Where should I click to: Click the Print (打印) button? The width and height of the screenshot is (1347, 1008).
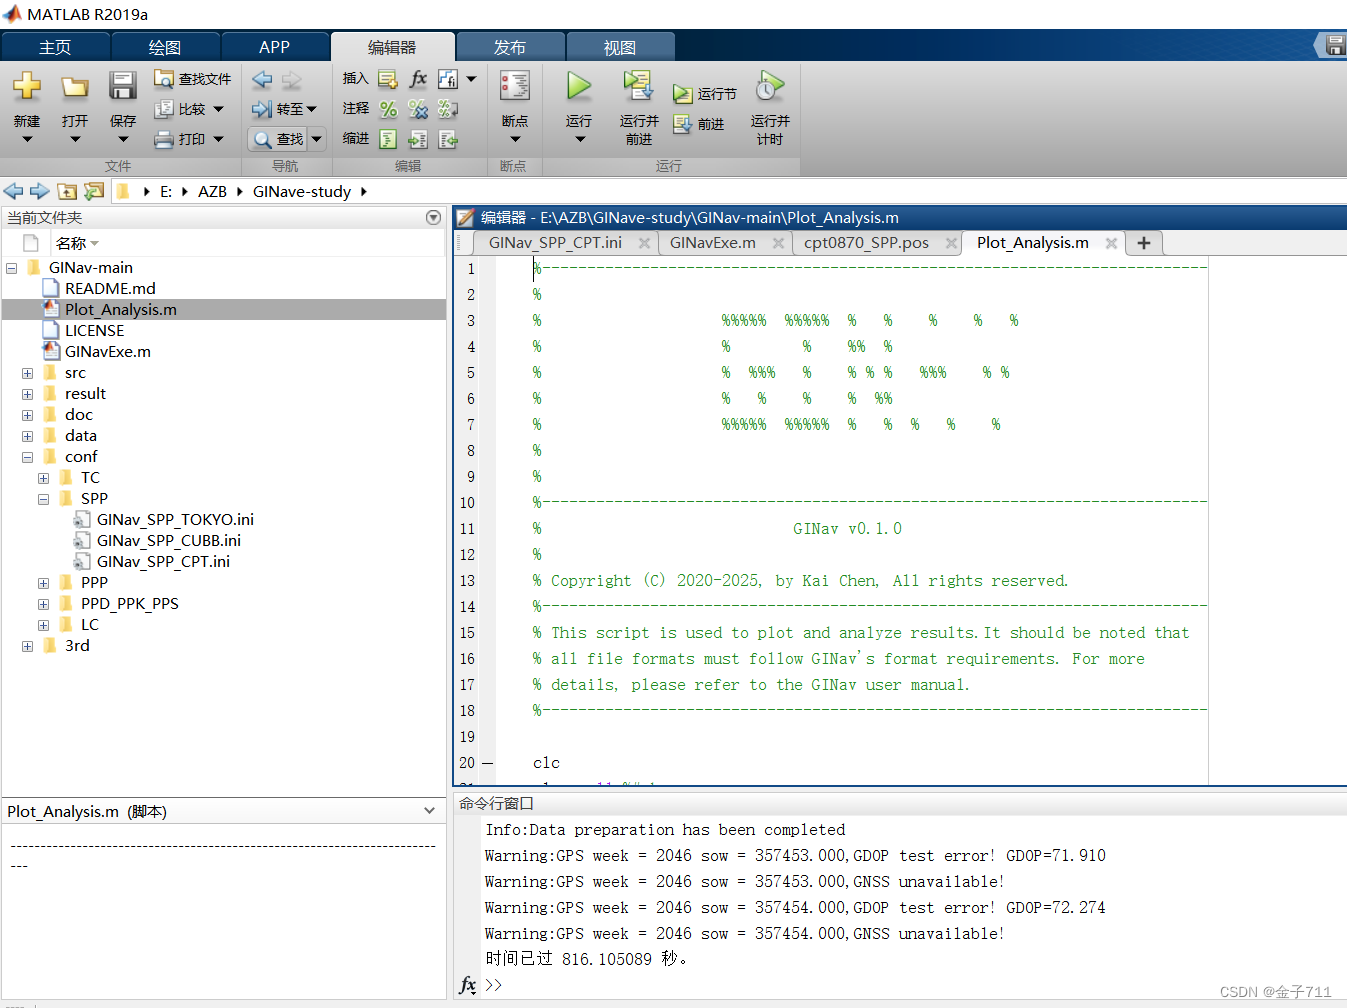tap(189, 139)
